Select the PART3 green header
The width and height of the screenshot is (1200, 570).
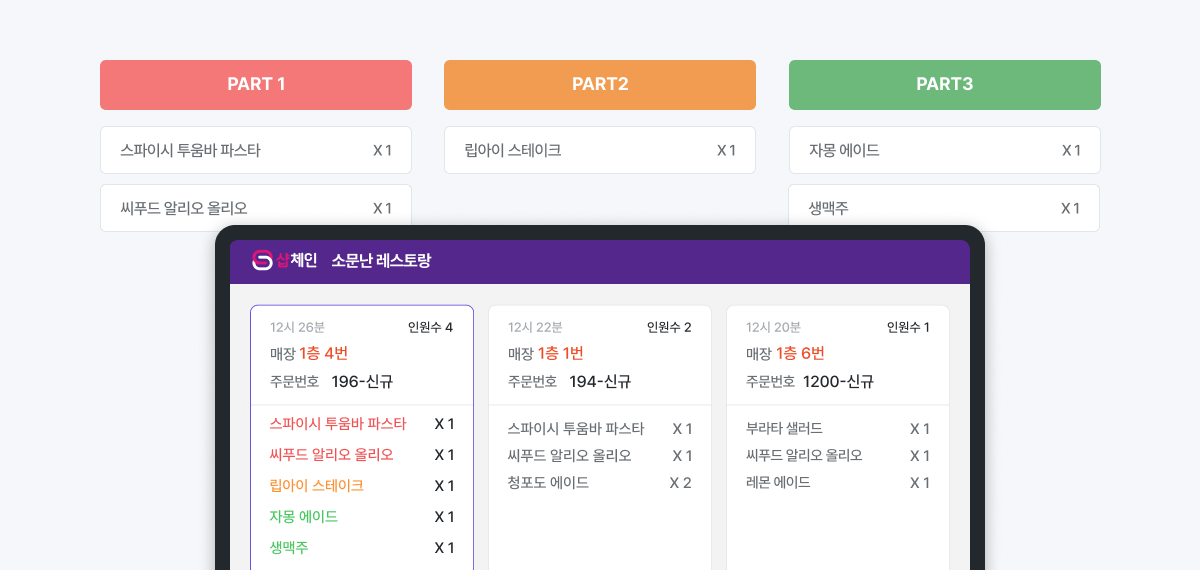[x=944, y=85]
